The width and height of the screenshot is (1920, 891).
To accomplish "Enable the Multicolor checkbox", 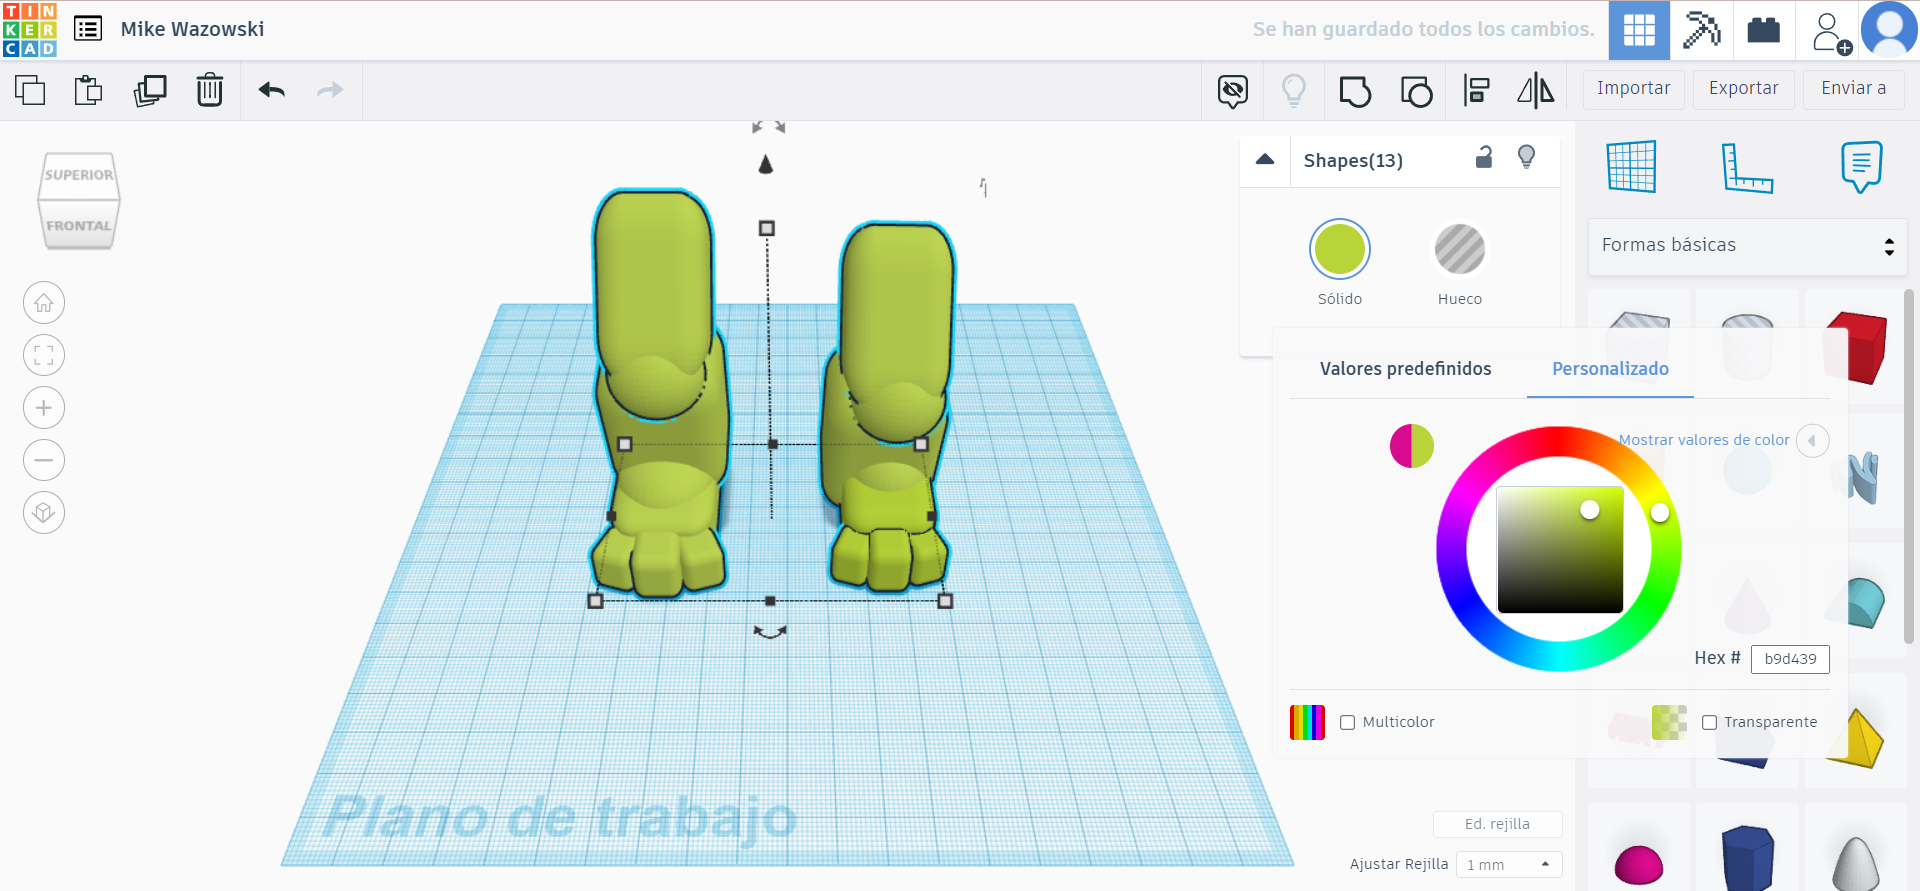I will 1348,722.
